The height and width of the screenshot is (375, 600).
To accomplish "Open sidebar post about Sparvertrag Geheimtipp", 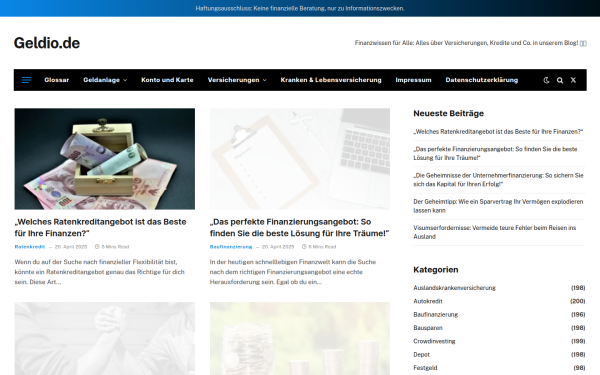I will coord(498,206).
